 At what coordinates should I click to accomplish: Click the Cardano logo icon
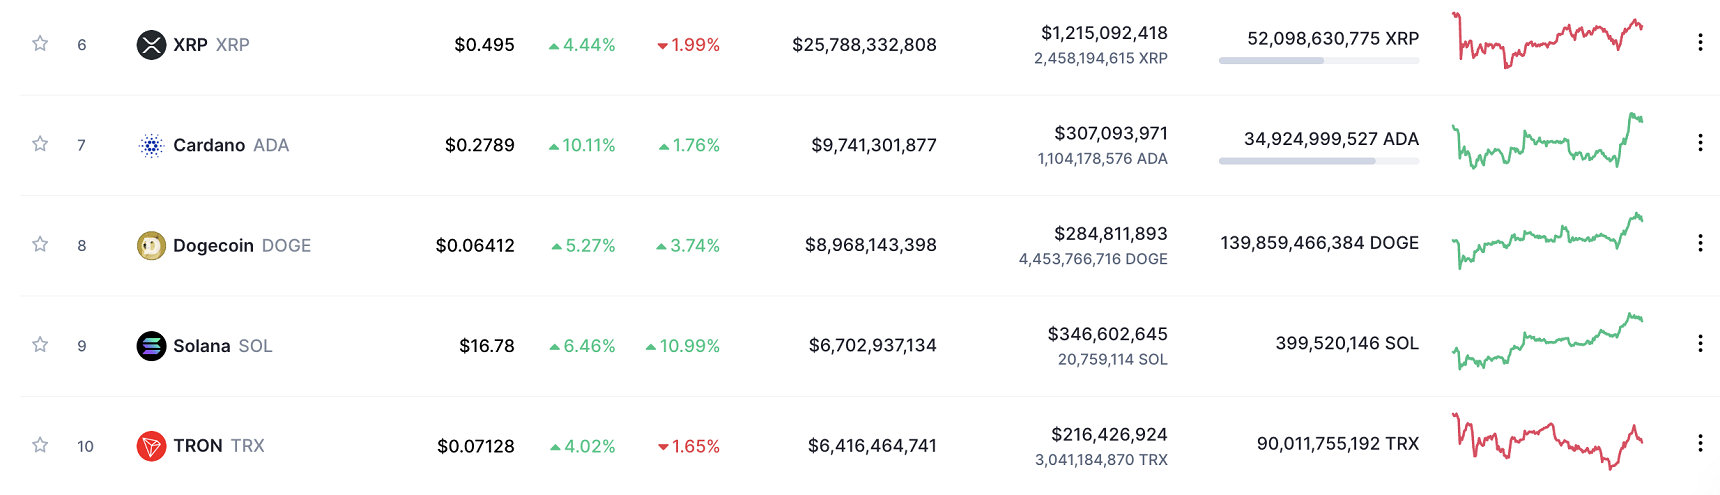tap(151, 146)
